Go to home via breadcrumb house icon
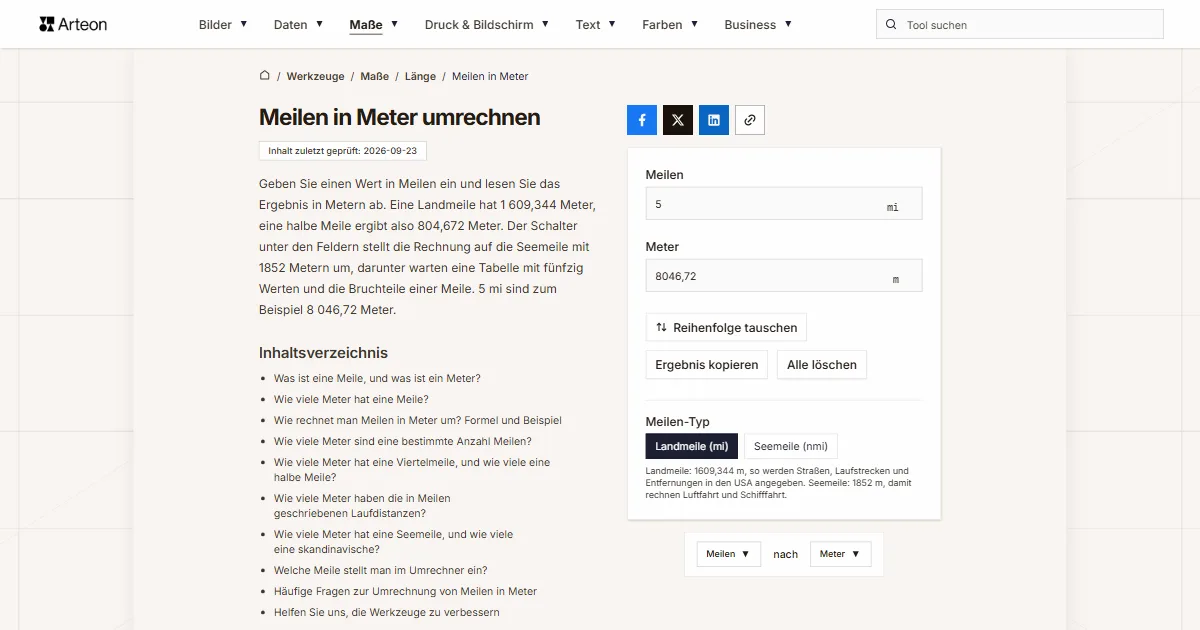The image size is (1200, 630). [265, 76]
